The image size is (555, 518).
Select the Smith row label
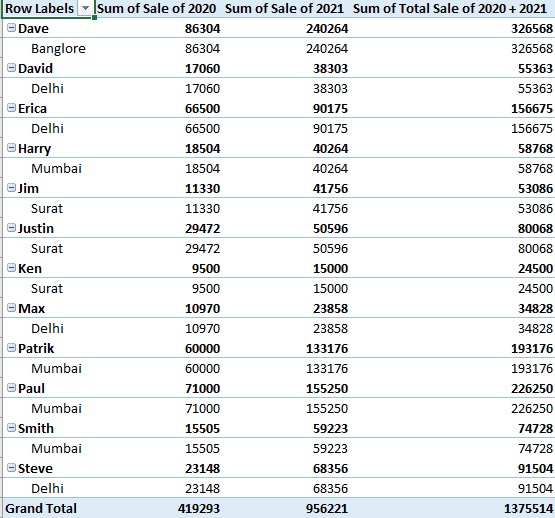coord(36,428)
